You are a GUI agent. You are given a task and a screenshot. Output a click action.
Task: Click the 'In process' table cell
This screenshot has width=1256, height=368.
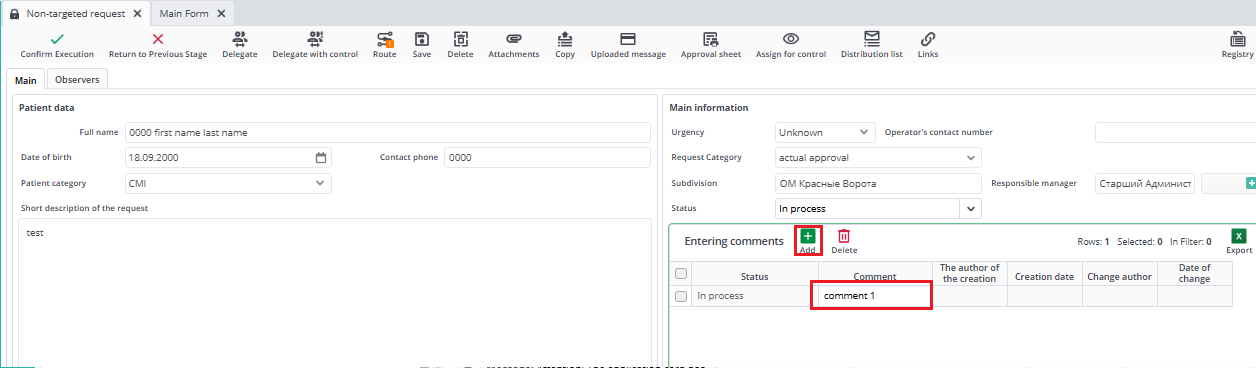click(754, 296)
